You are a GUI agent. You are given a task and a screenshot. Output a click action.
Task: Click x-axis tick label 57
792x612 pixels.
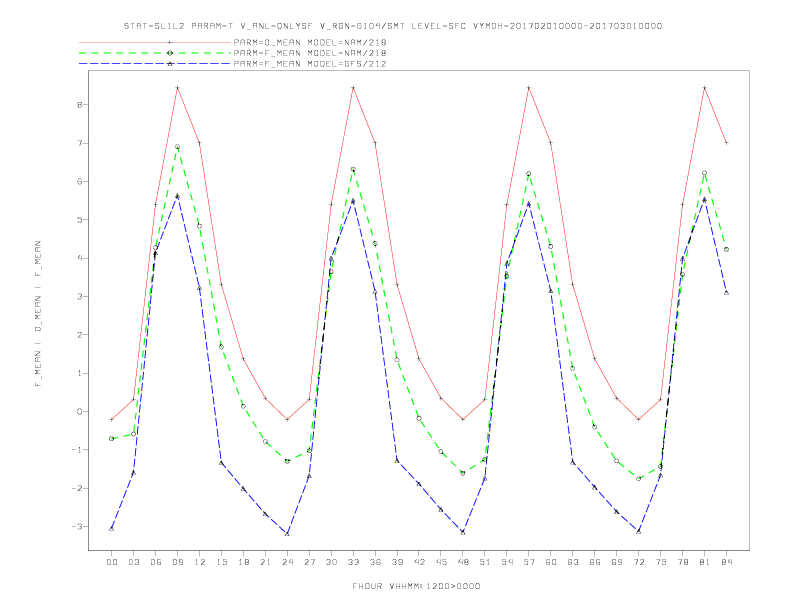(529, 562)
